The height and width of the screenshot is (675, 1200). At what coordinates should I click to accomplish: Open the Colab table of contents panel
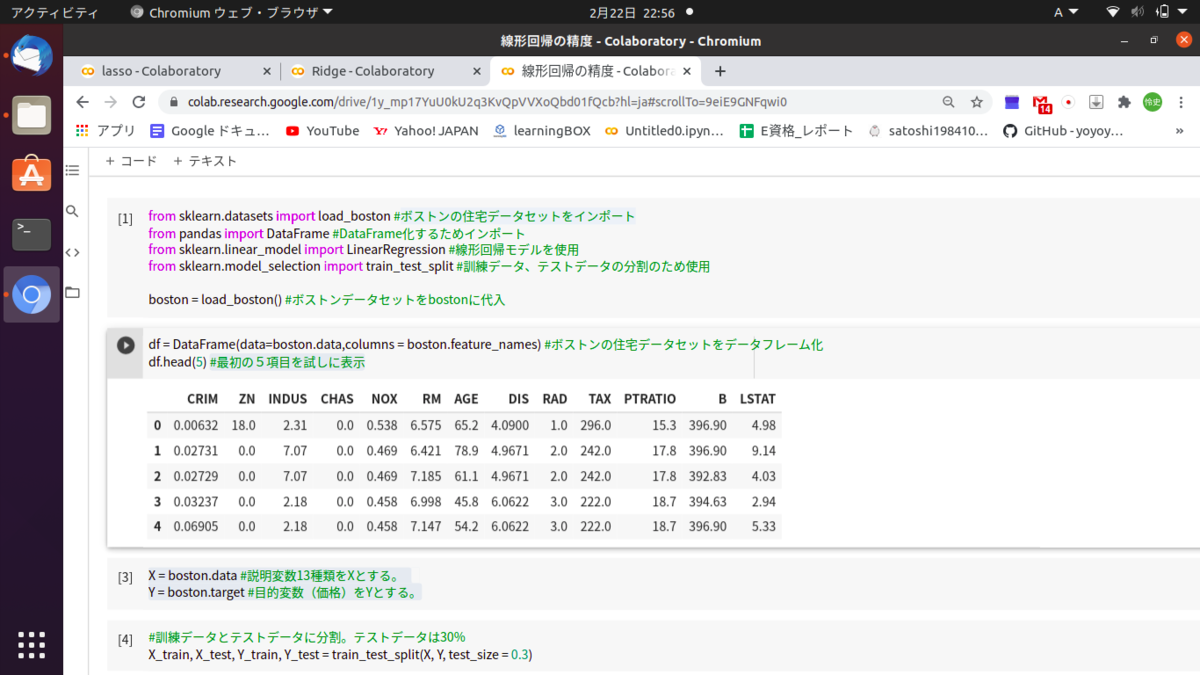coord(72,171)
